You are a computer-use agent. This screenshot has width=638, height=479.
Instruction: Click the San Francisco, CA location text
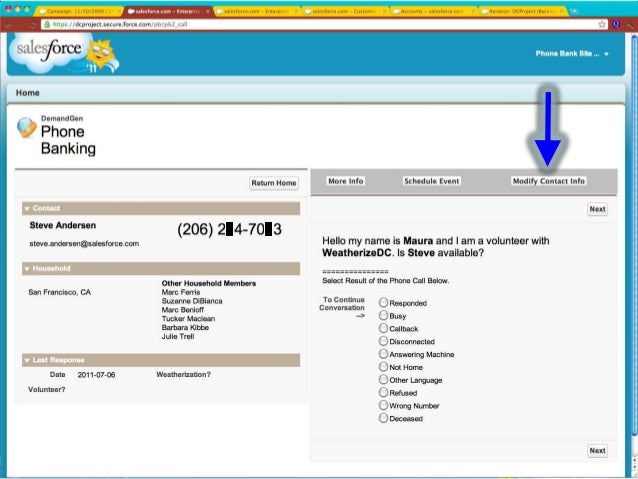(x=59, y=292)
